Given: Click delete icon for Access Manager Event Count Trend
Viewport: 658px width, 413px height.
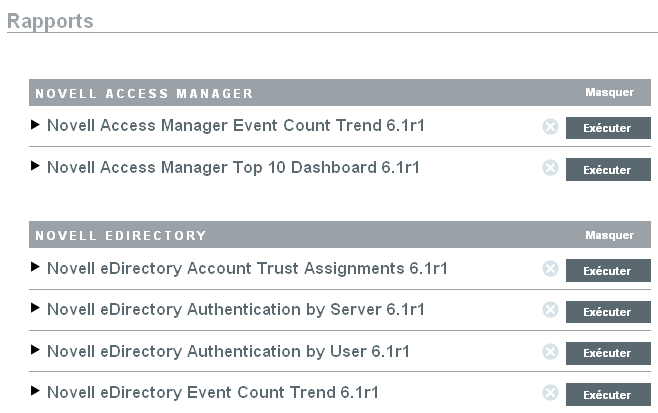Looking at the screenshot, I should click(x=550, y=127).
